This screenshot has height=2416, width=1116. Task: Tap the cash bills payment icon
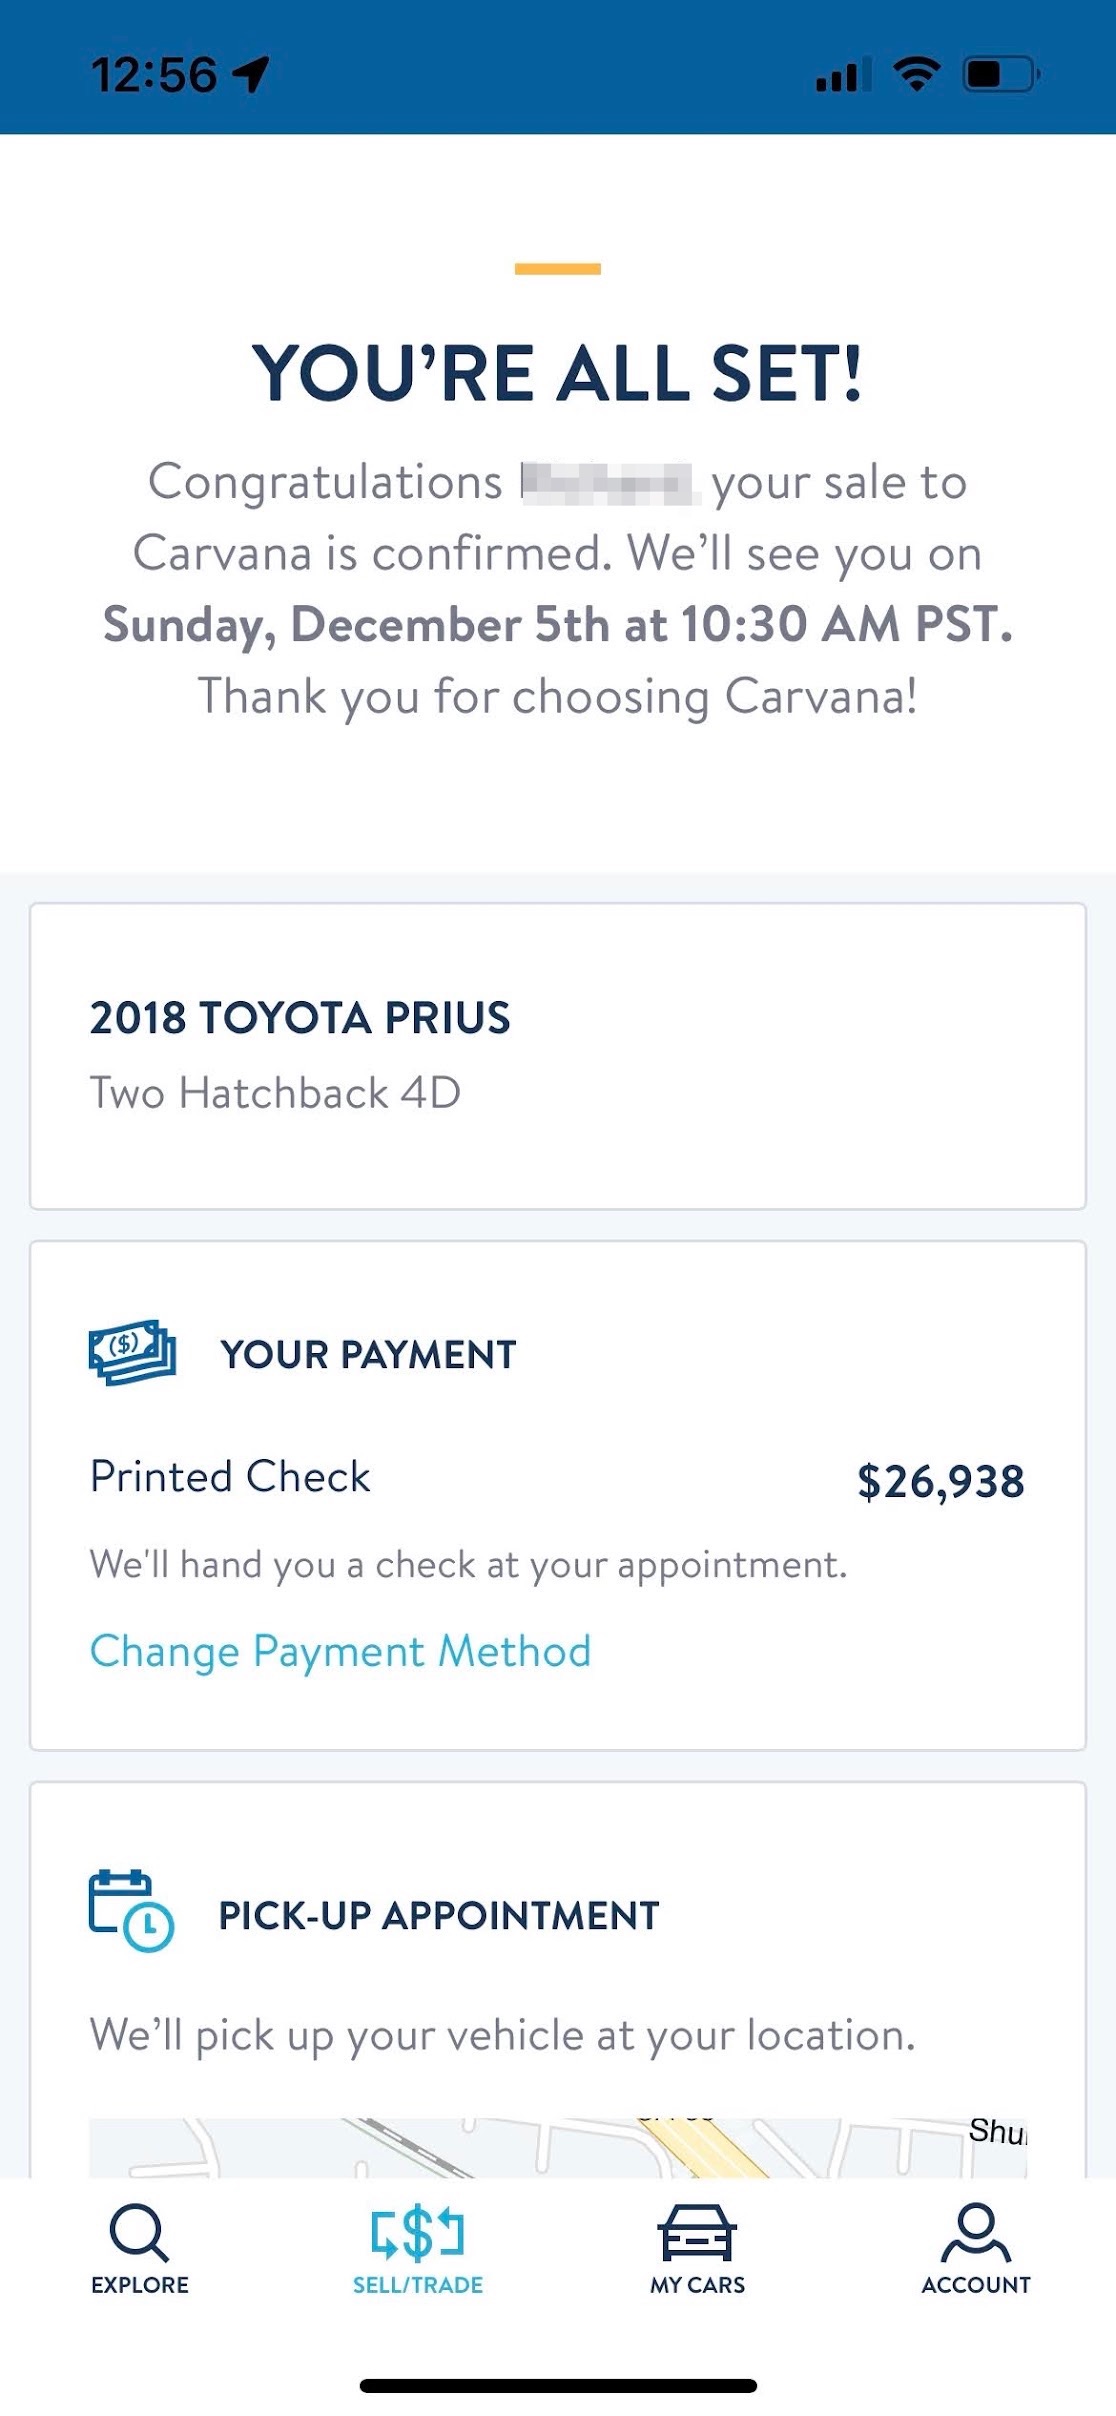133,1352
